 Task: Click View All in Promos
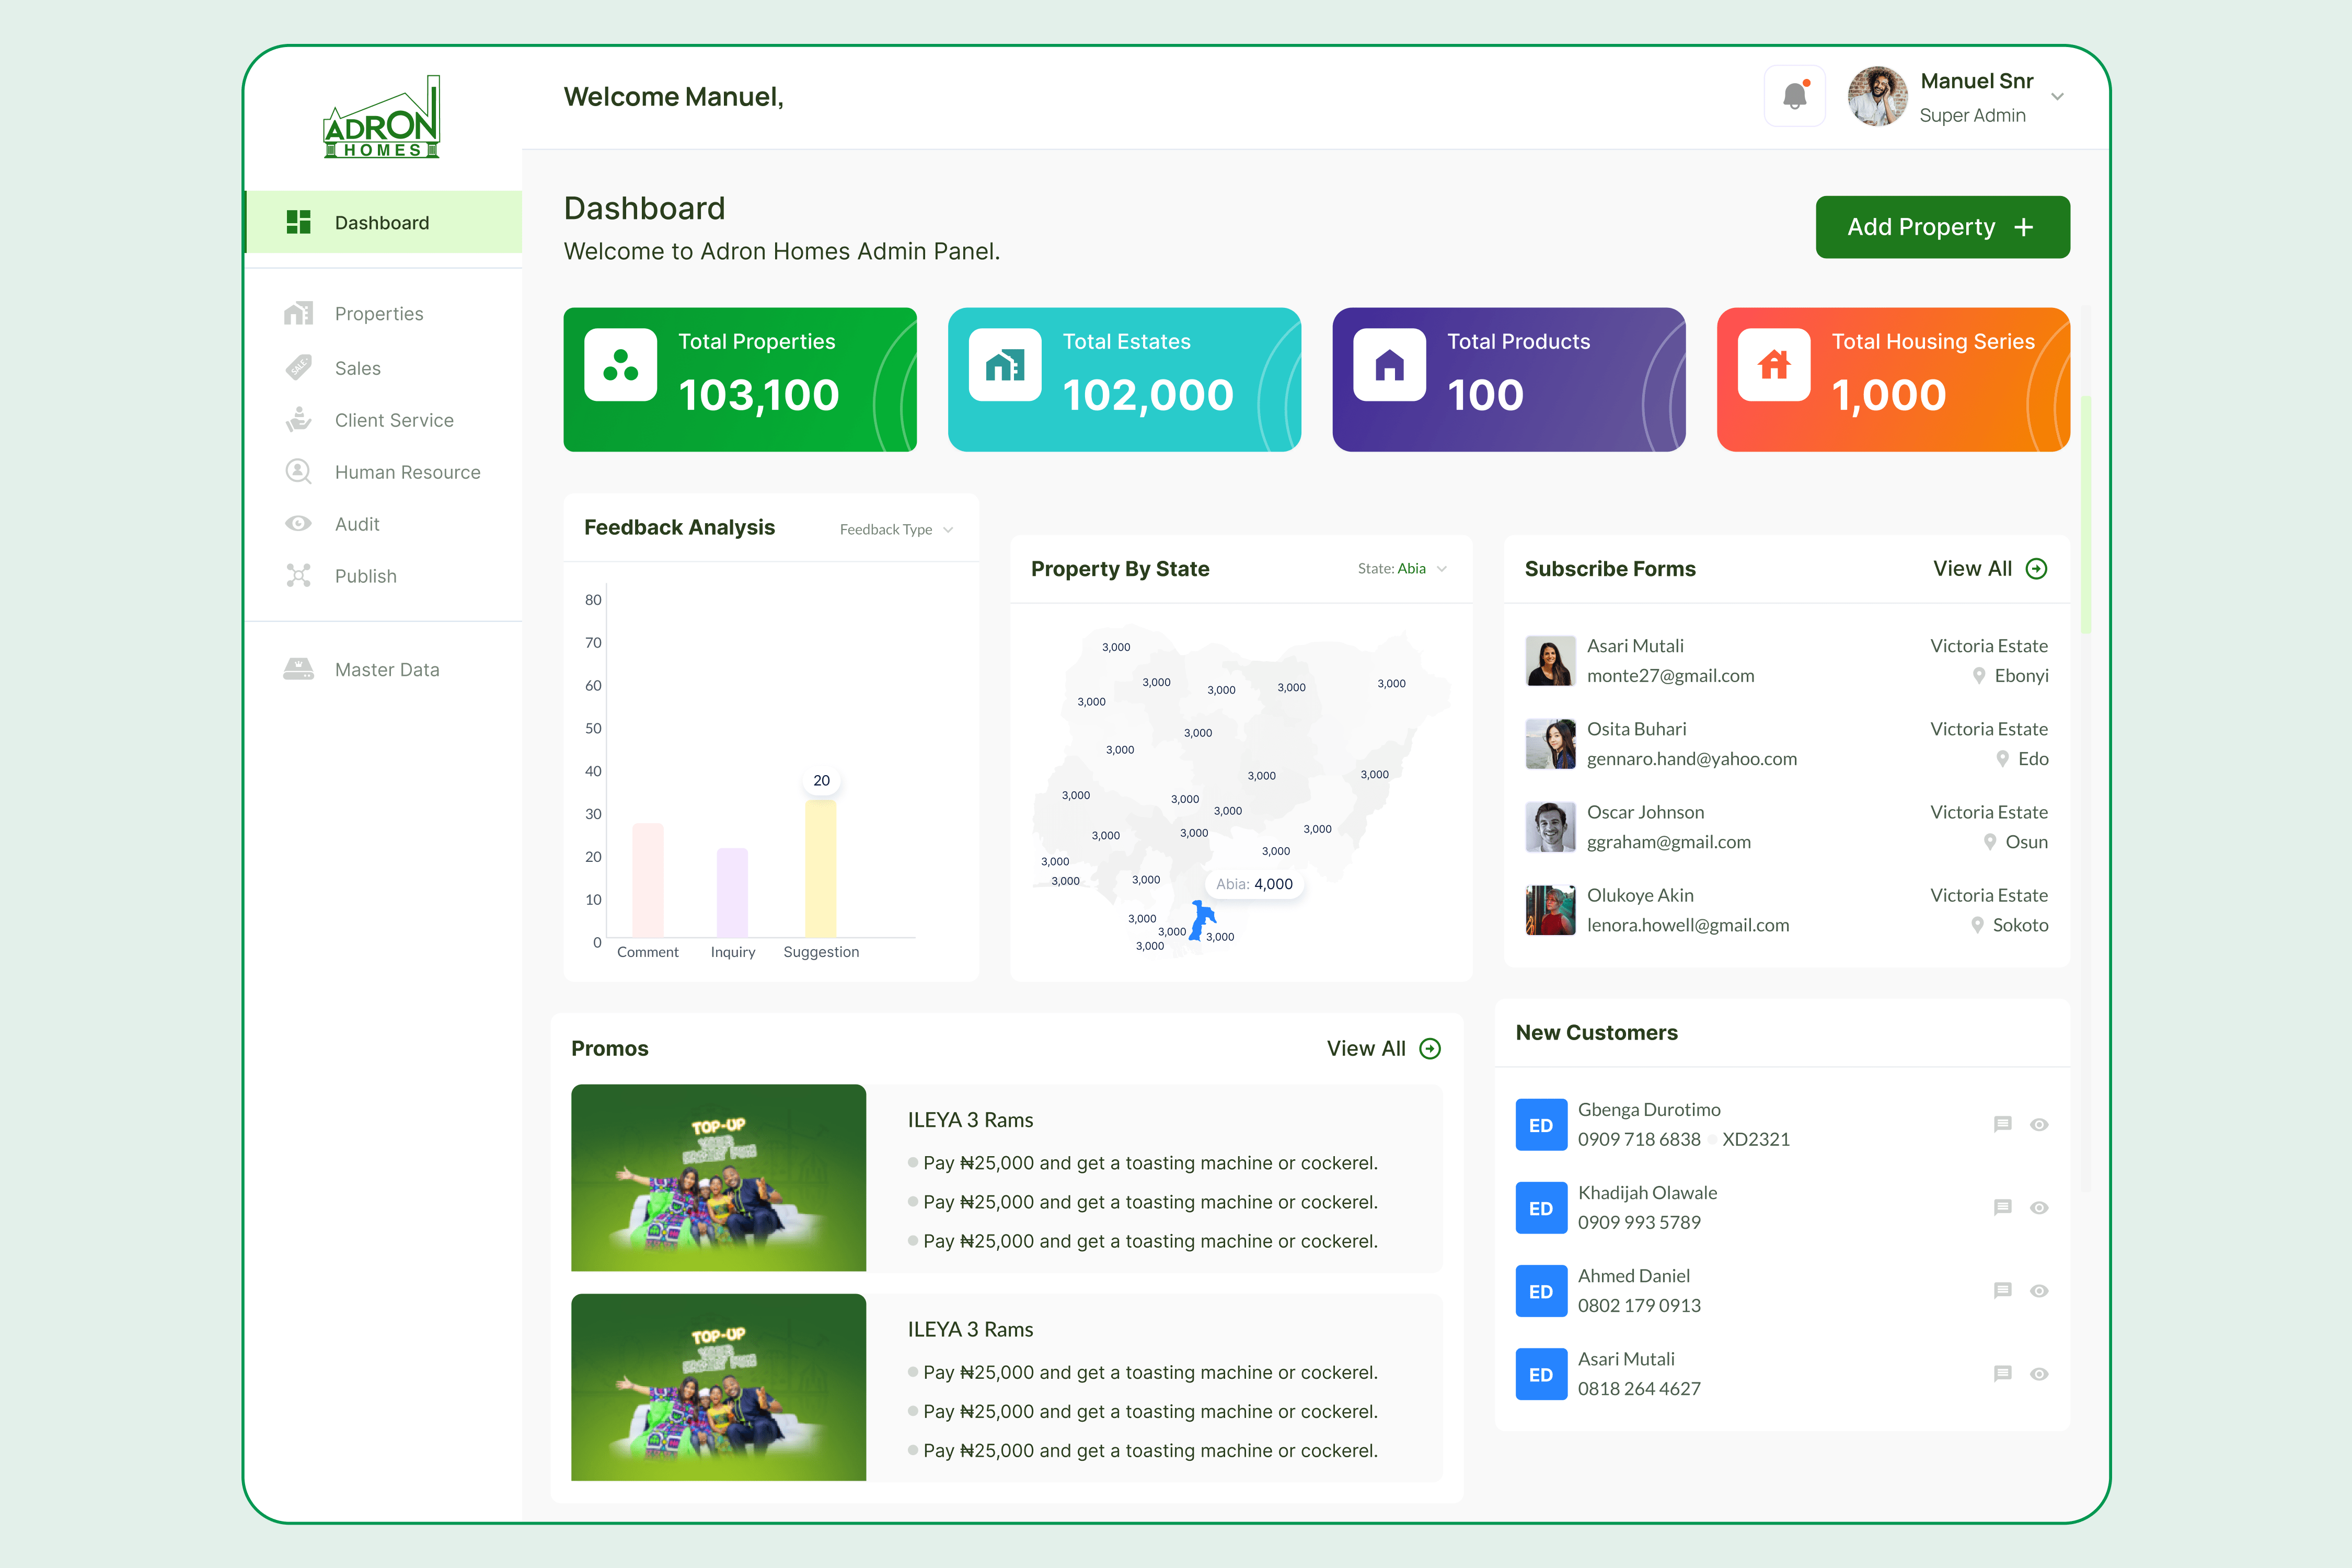1366,1049
